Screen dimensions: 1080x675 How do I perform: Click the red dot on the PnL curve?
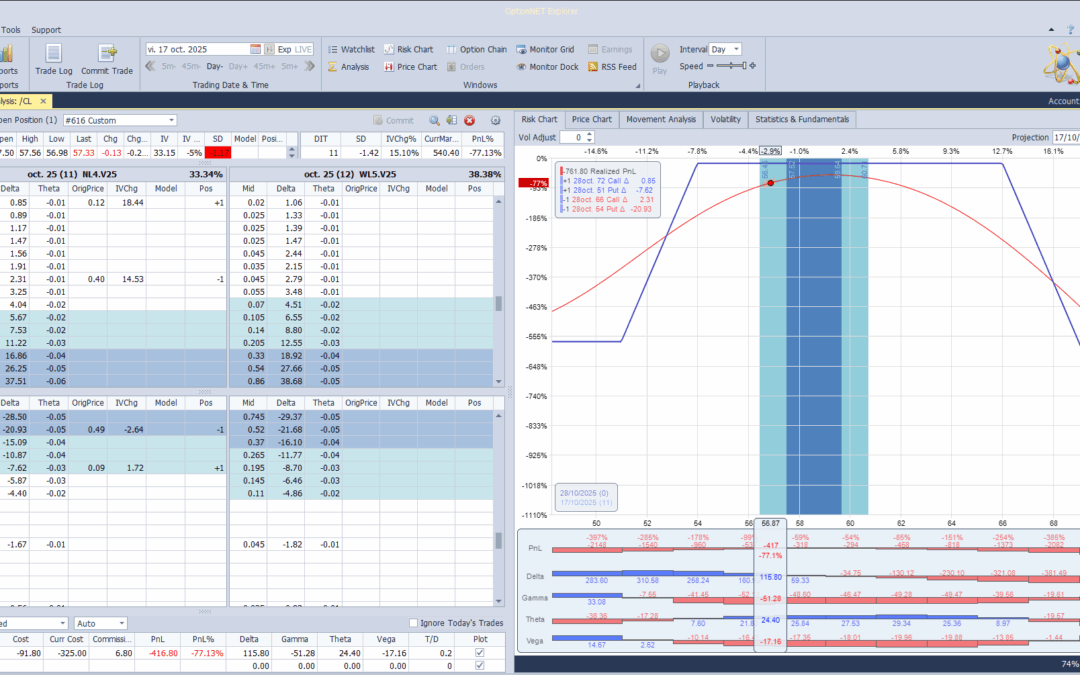tap(771, 183)
